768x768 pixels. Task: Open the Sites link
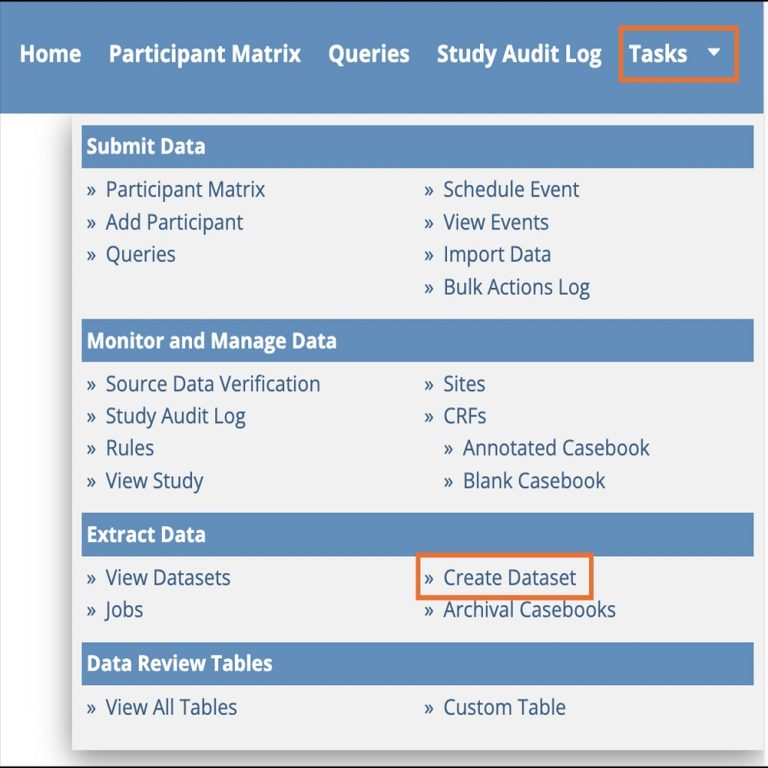click(x=464, y=384)
